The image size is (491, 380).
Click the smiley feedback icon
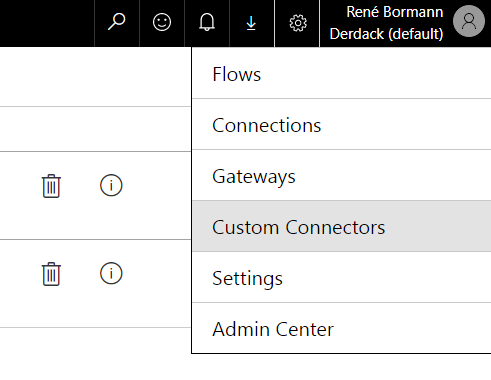[x=162, y=22]
